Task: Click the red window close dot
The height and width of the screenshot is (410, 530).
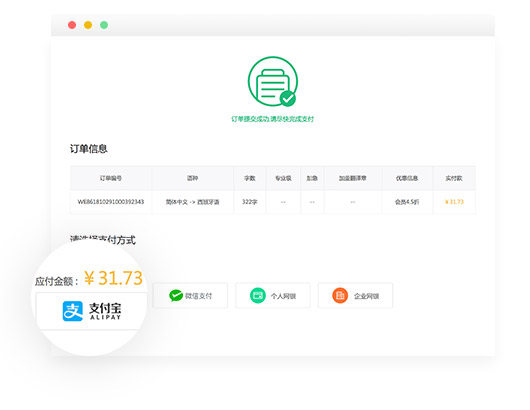Action: pyautogui.click(x=72, y=25)
